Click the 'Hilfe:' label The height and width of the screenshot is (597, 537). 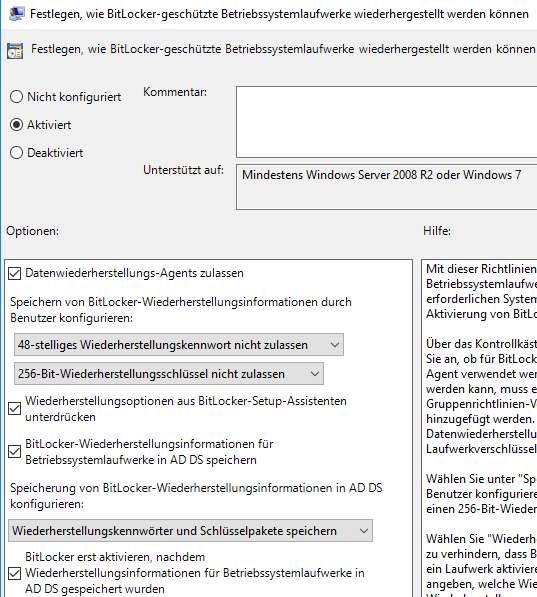pyautogui.click(x=437, y=231)
